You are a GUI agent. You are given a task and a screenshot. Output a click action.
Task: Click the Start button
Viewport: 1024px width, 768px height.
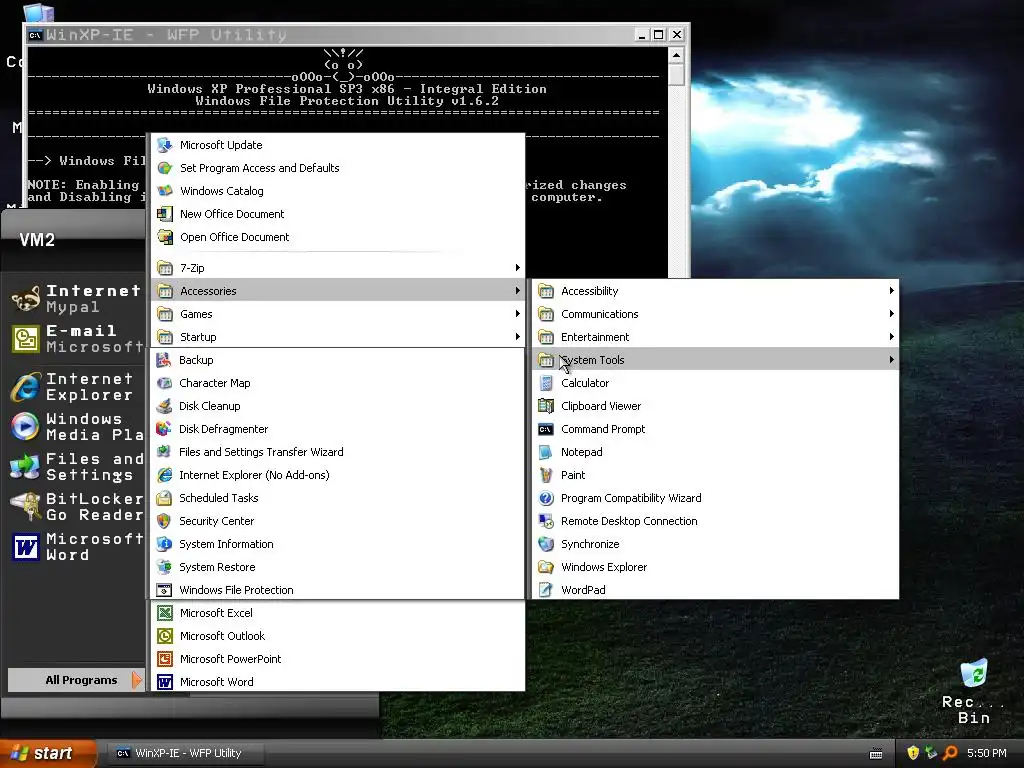click(x=48, y=753)
